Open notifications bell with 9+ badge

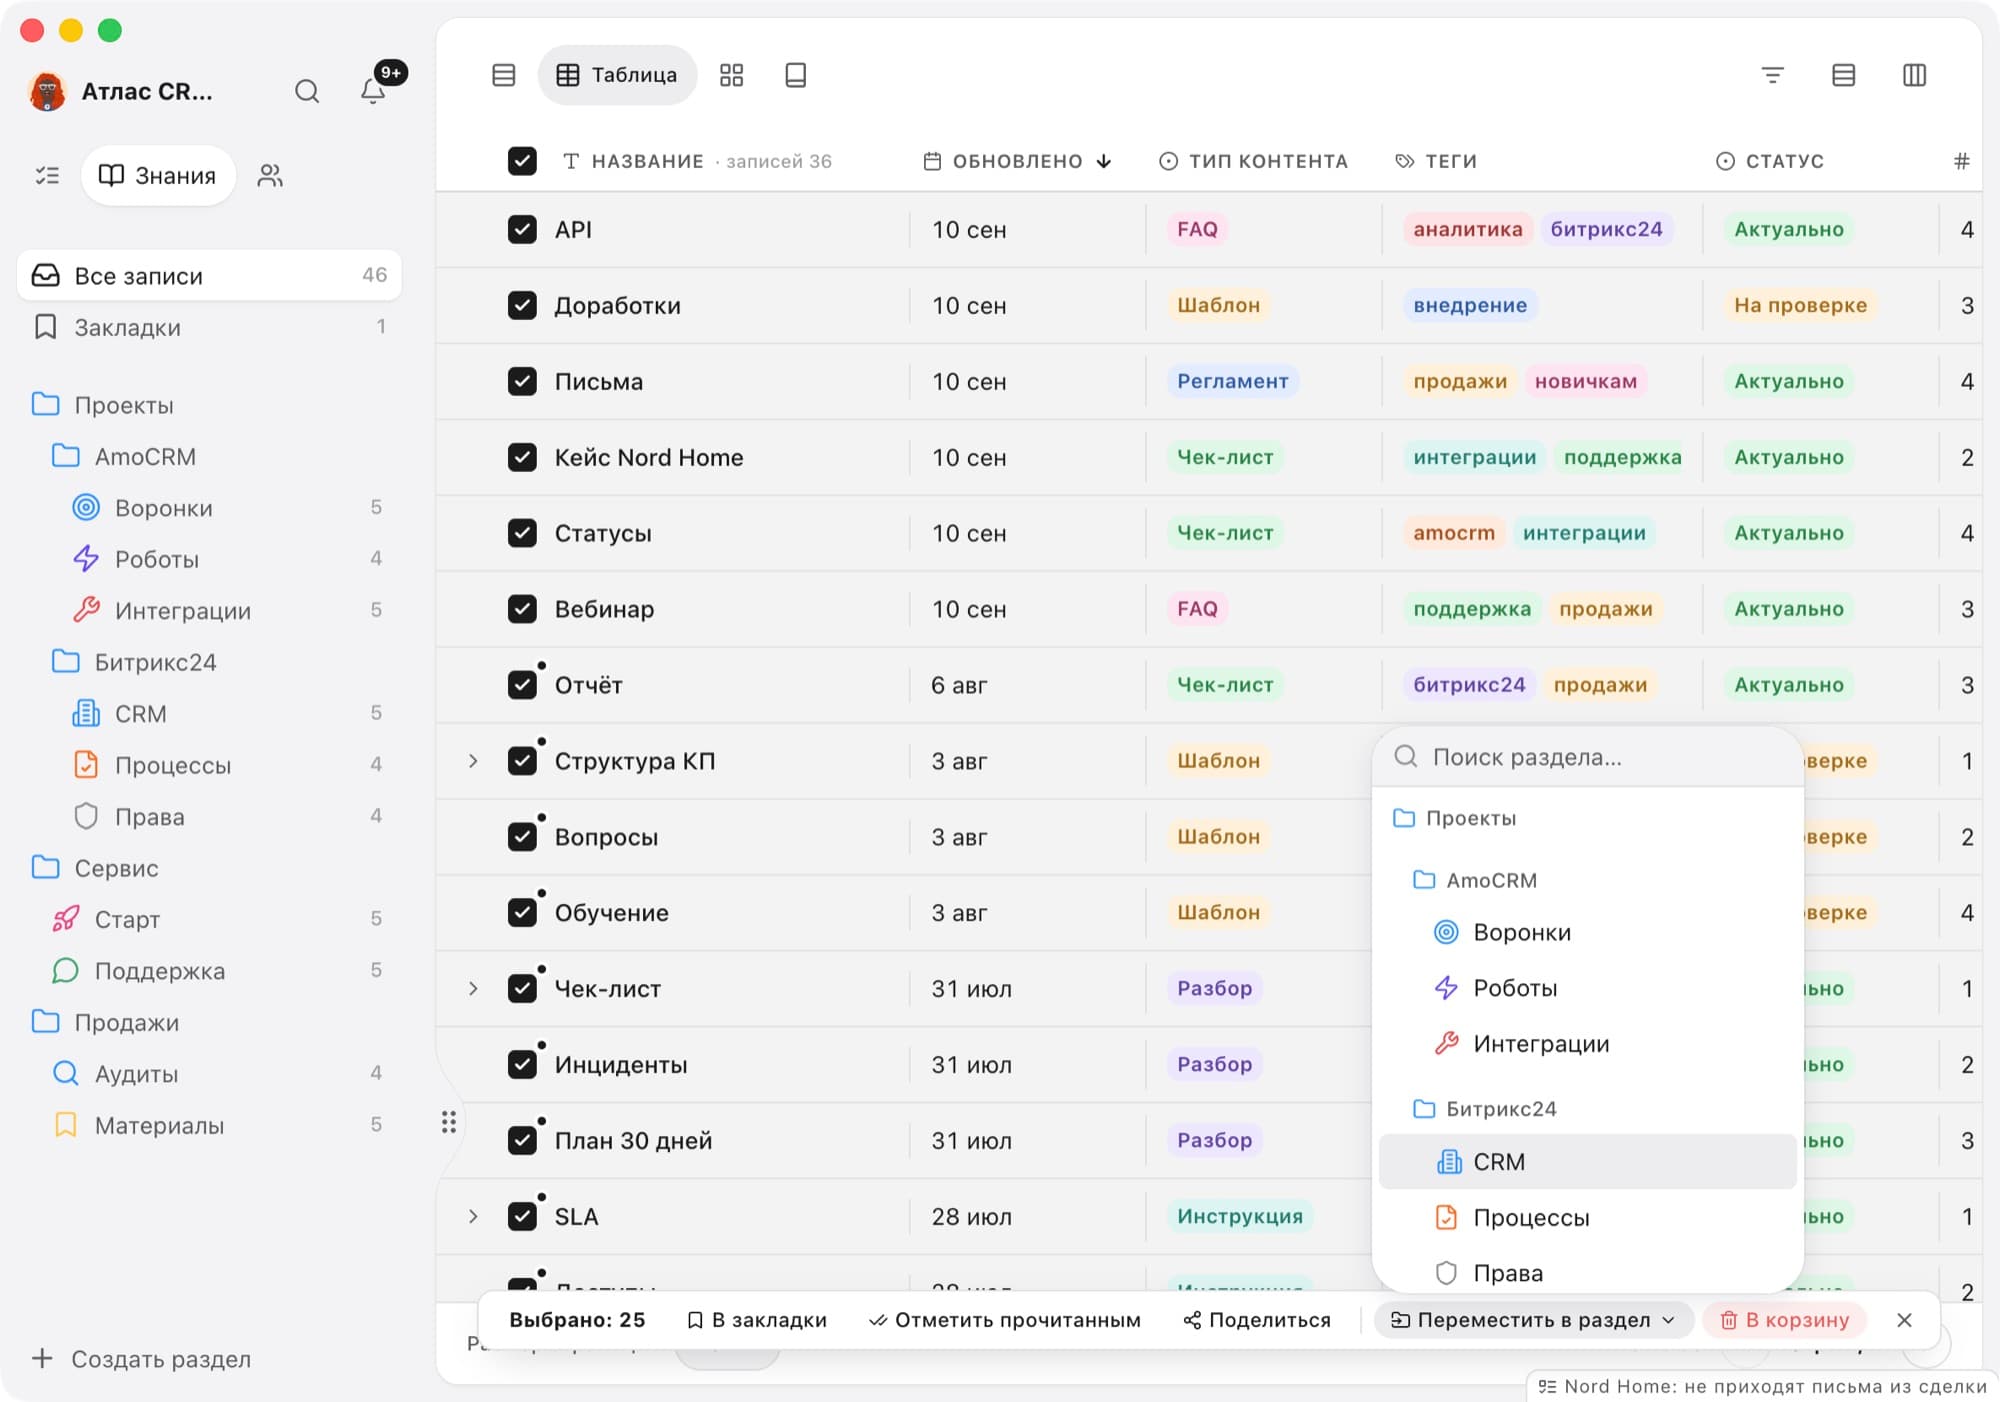click(x=373, y=91)
